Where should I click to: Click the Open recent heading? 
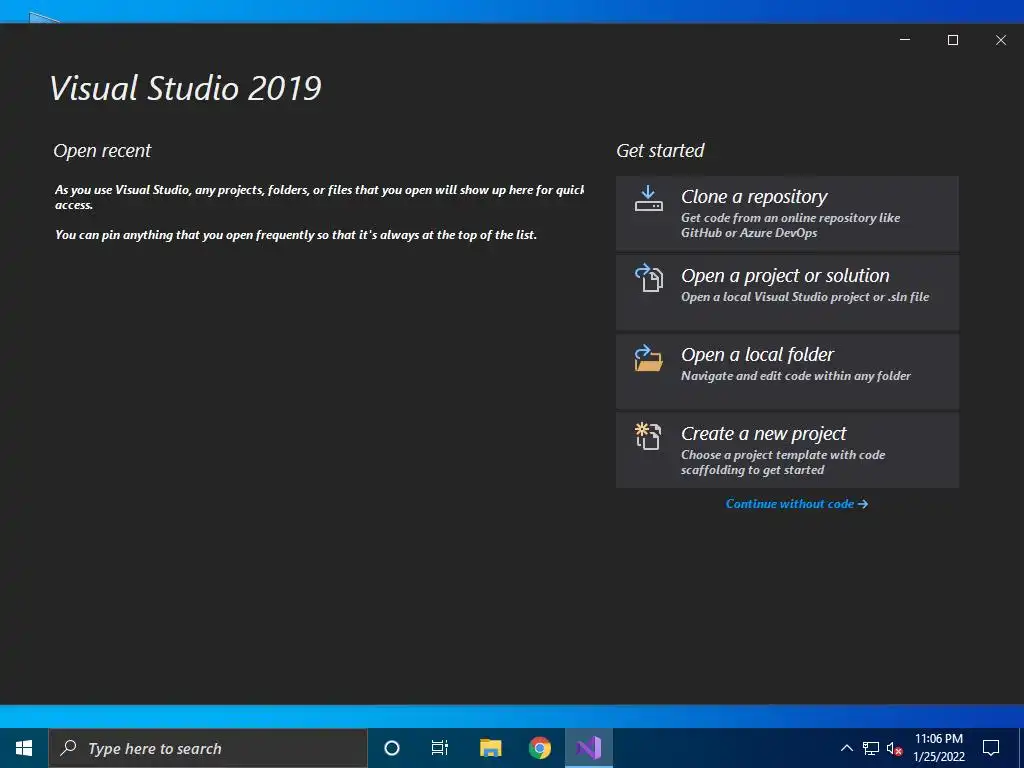(x=102, y=150)
